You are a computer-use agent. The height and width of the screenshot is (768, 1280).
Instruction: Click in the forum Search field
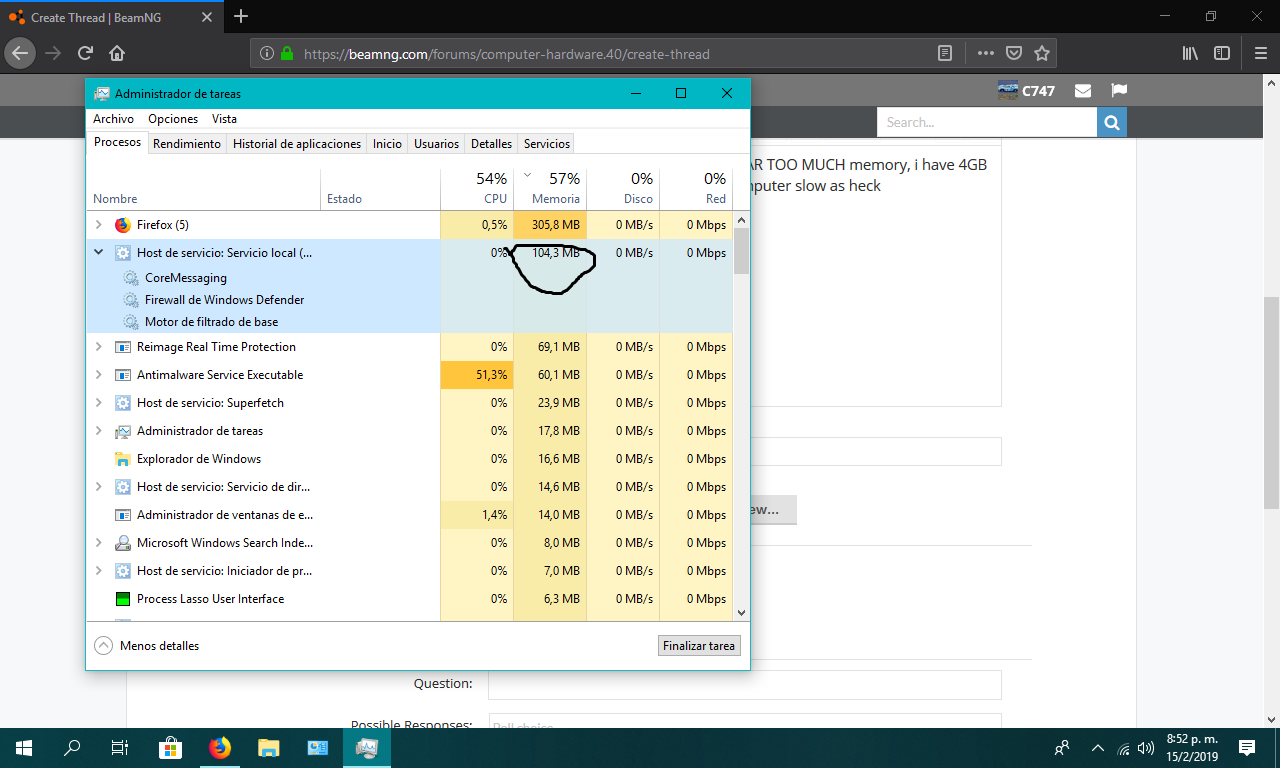pyautogui.click(x=987, y=122)
